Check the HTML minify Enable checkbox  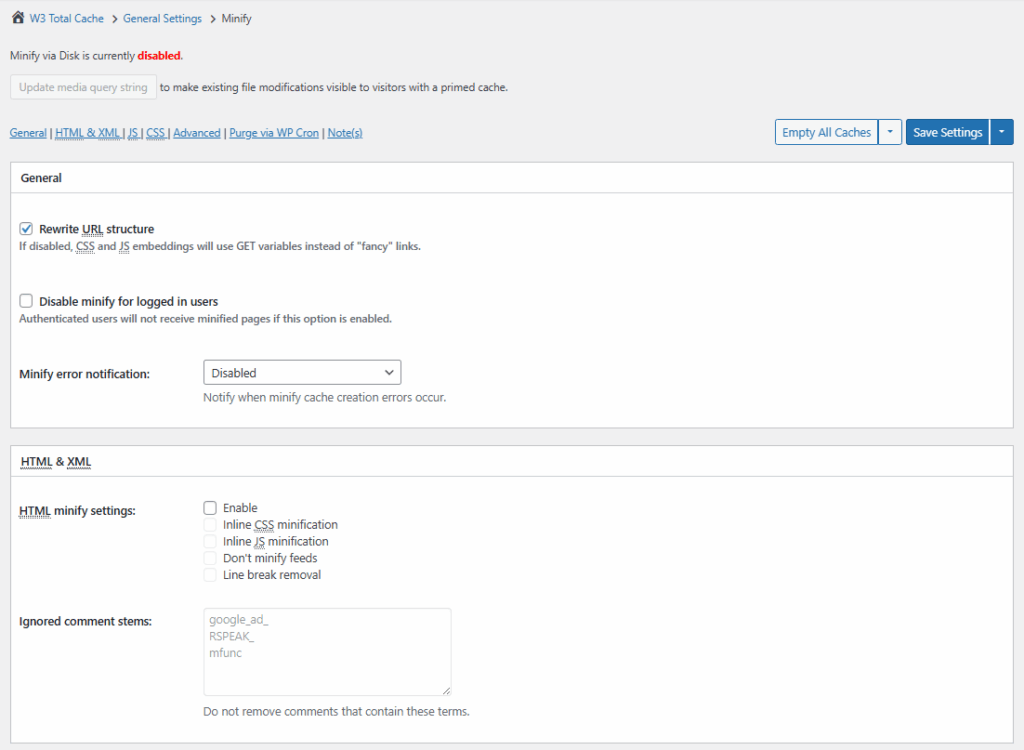tap(210, 508)
